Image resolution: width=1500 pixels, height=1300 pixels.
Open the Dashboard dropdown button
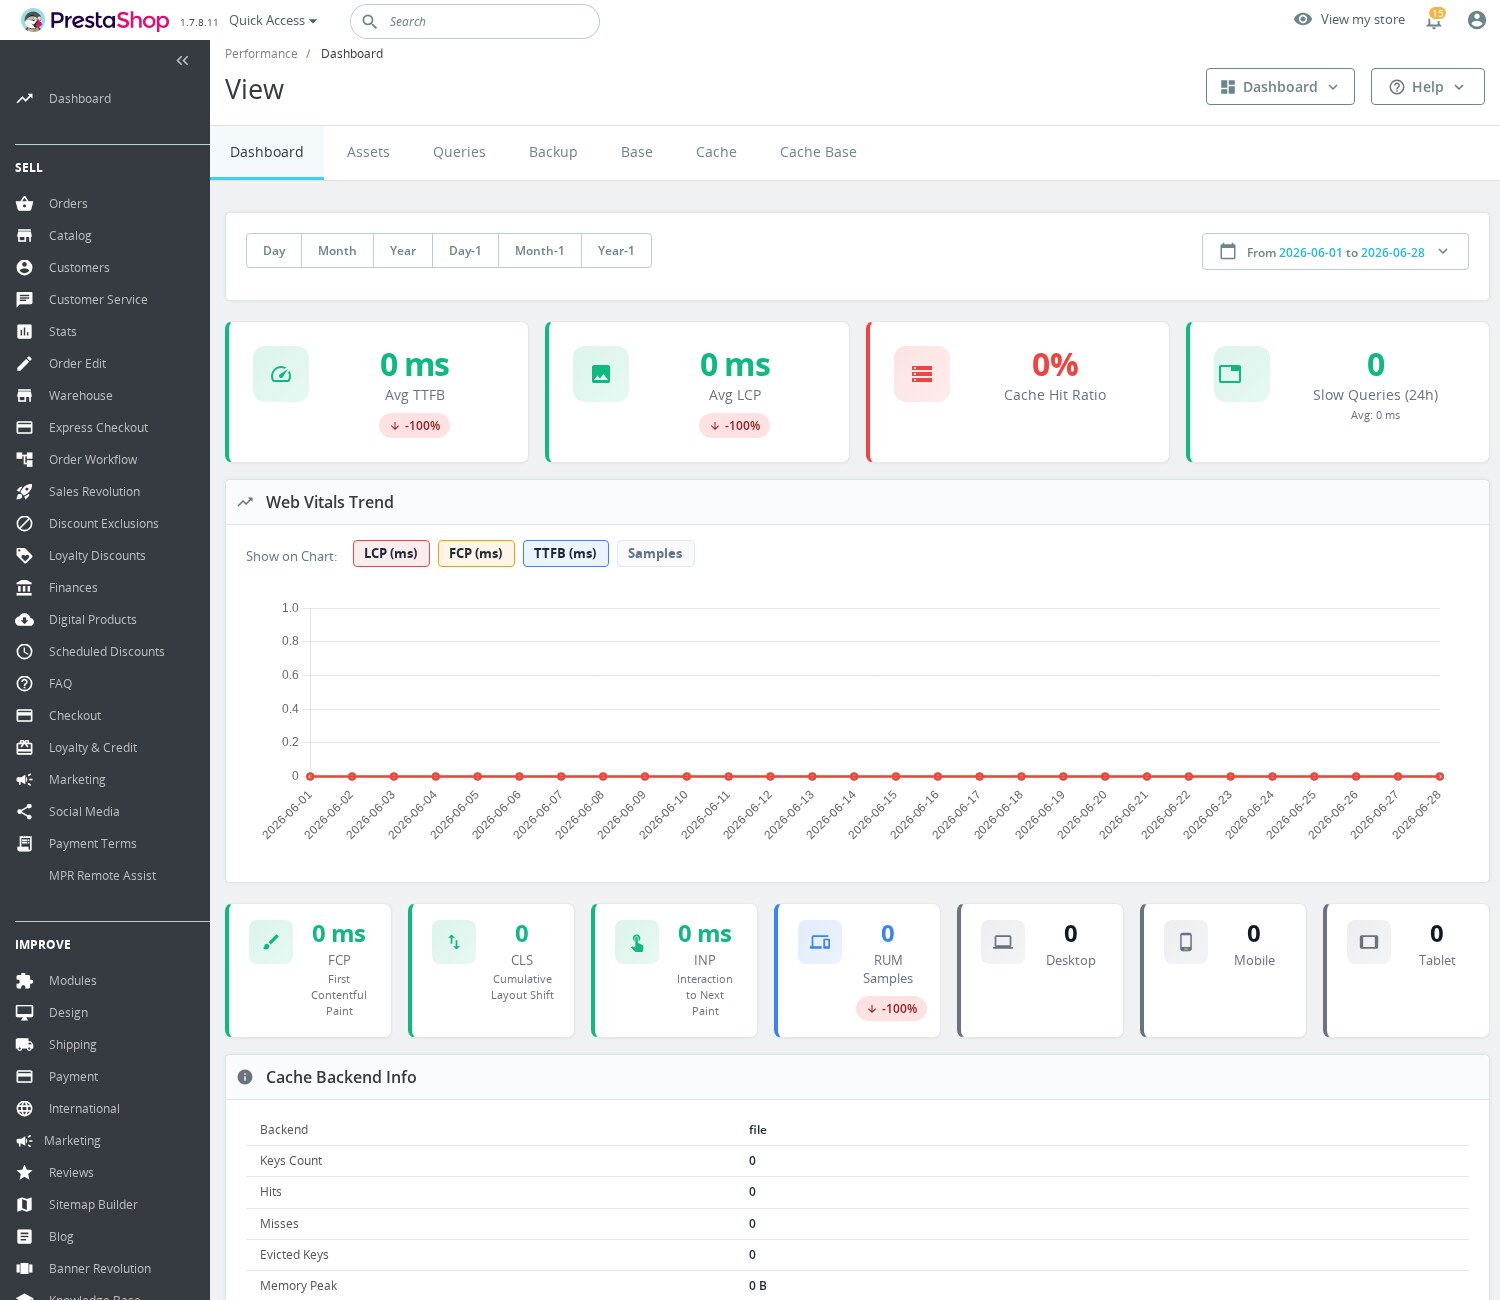pyautogui.click(x=1280, y=87)
